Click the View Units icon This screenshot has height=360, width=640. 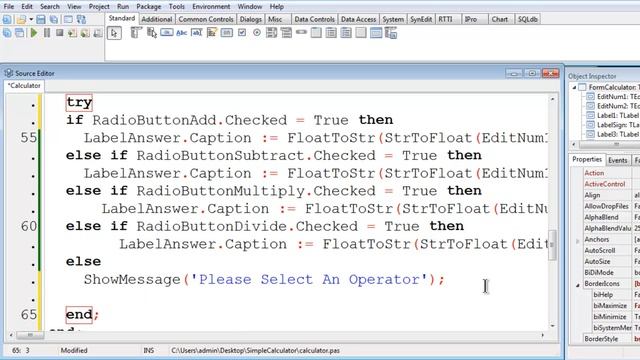(x=7, y=33)
